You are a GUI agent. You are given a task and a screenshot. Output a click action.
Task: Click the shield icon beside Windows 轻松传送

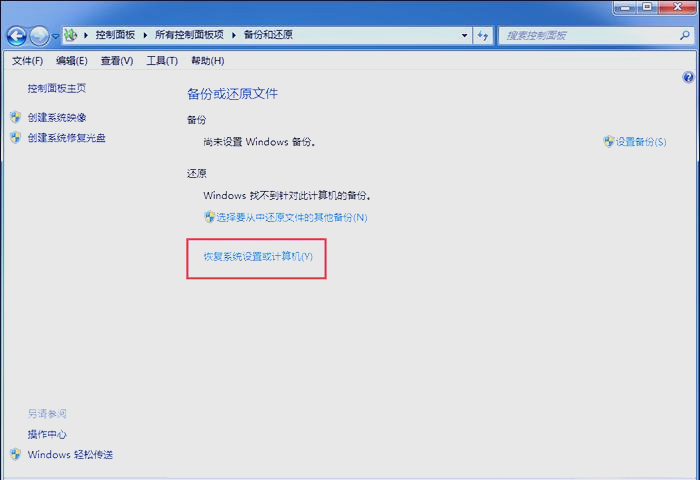[15, 455]
